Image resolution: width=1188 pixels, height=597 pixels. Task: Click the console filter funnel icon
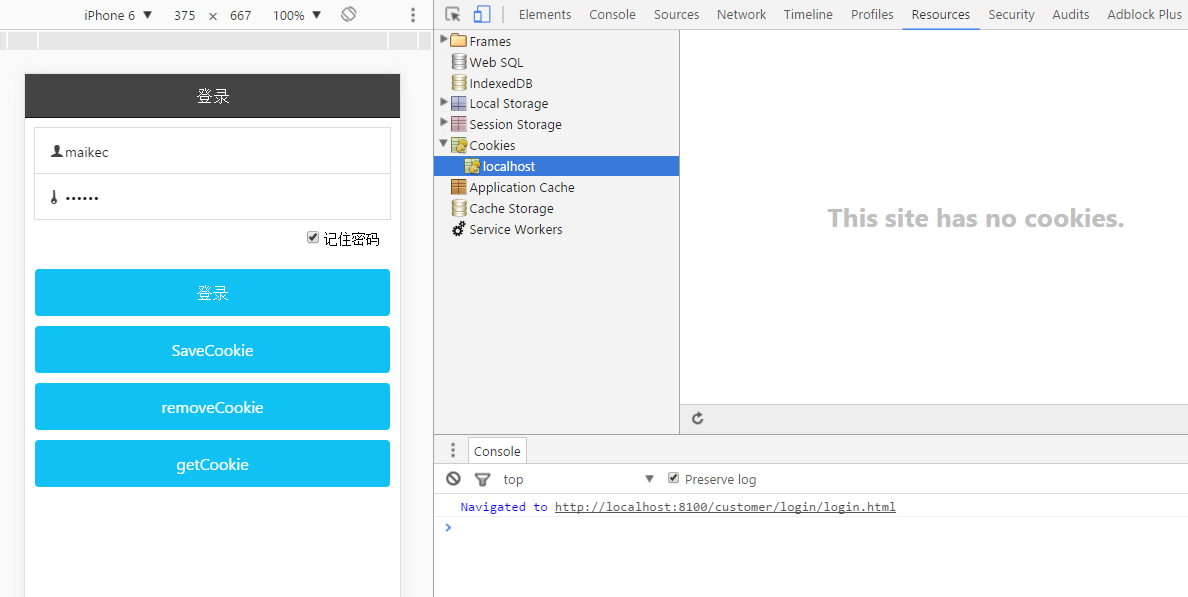pos(482,479)
